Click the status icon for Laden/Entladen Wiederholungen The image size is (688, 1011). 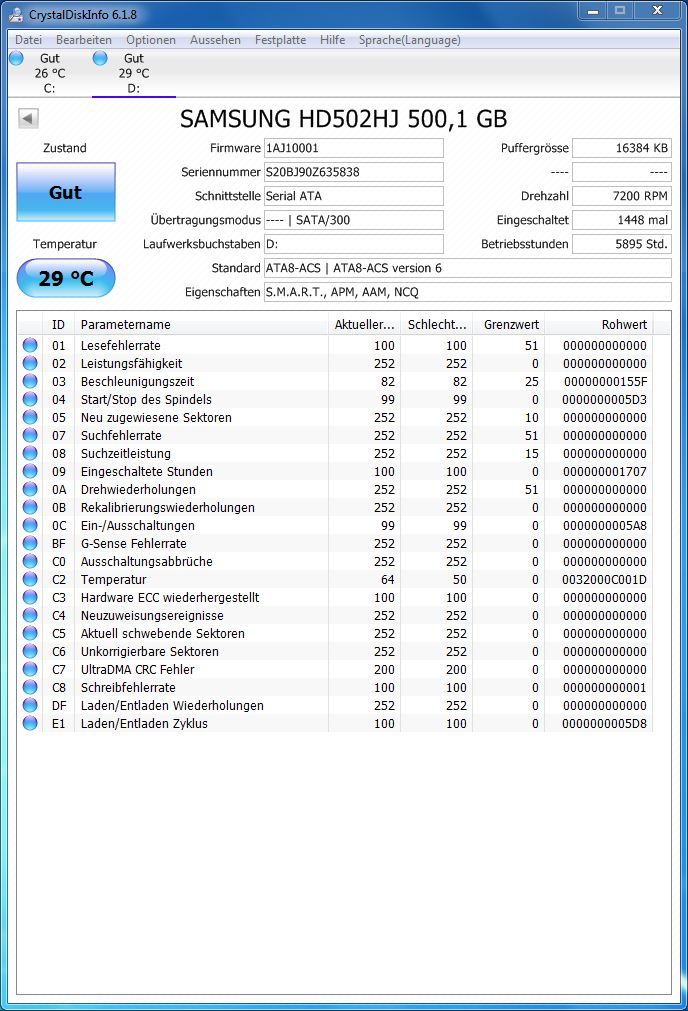coord(30,705)
